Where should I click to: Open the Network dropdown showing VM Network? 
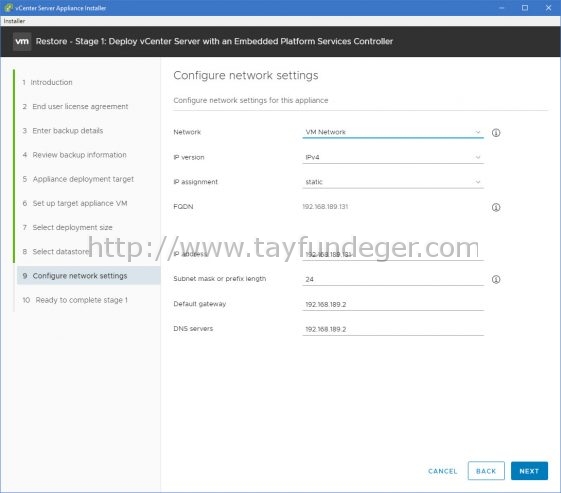coord(393,132)
